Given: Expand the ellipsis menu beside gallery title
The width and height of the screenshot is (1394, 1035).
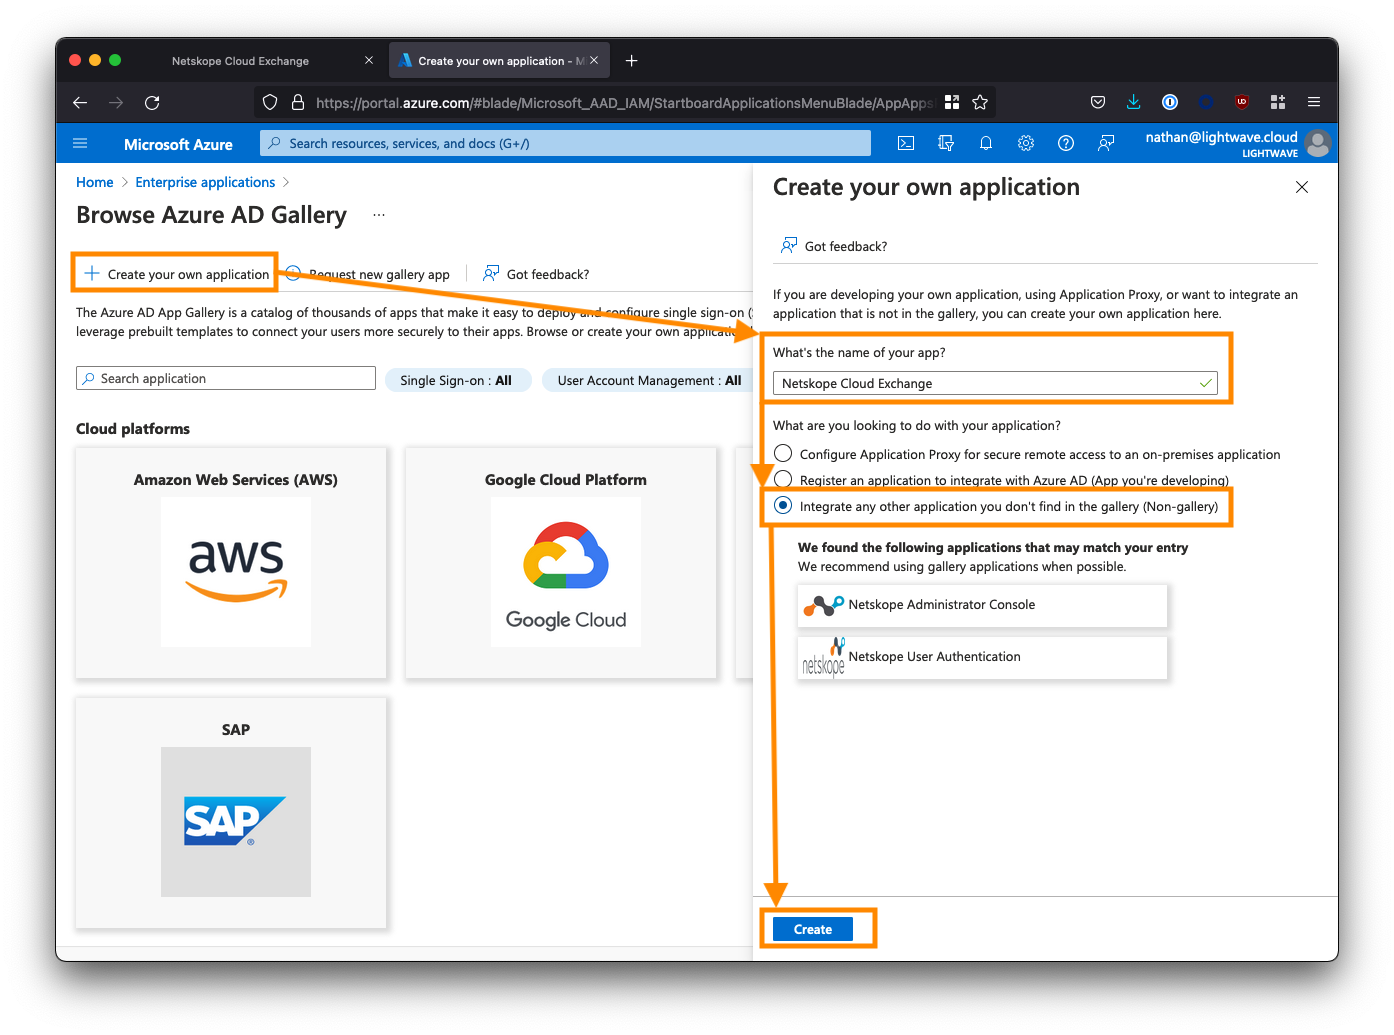Looking at the screenshot, I should [379, 215].
